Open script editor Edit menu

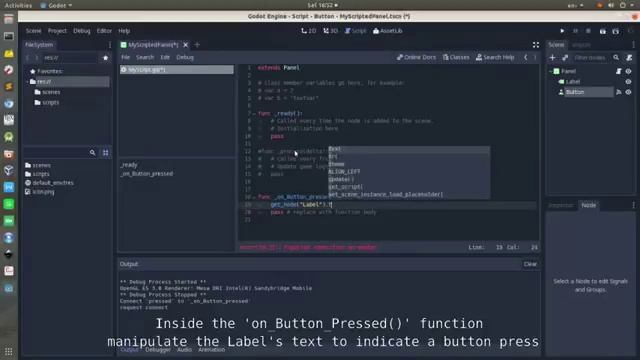(x=165, y=58)
